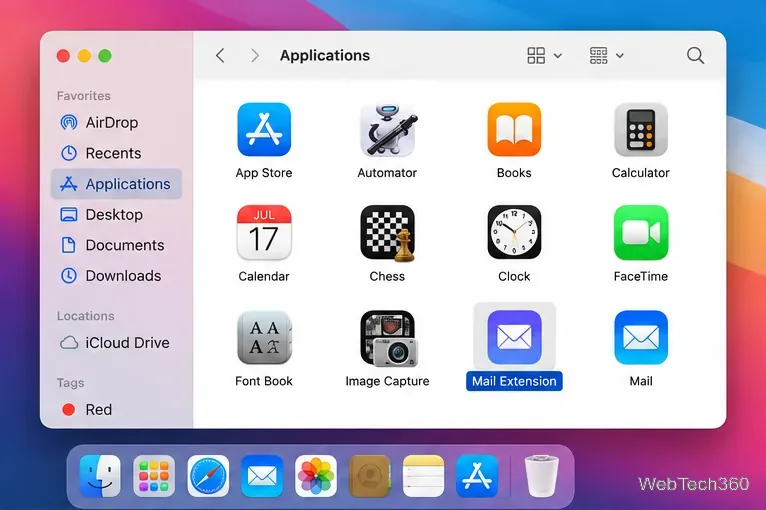Filter by the Red tag
The width and height of the screenshot is (766, 510).
coord(116,409)
